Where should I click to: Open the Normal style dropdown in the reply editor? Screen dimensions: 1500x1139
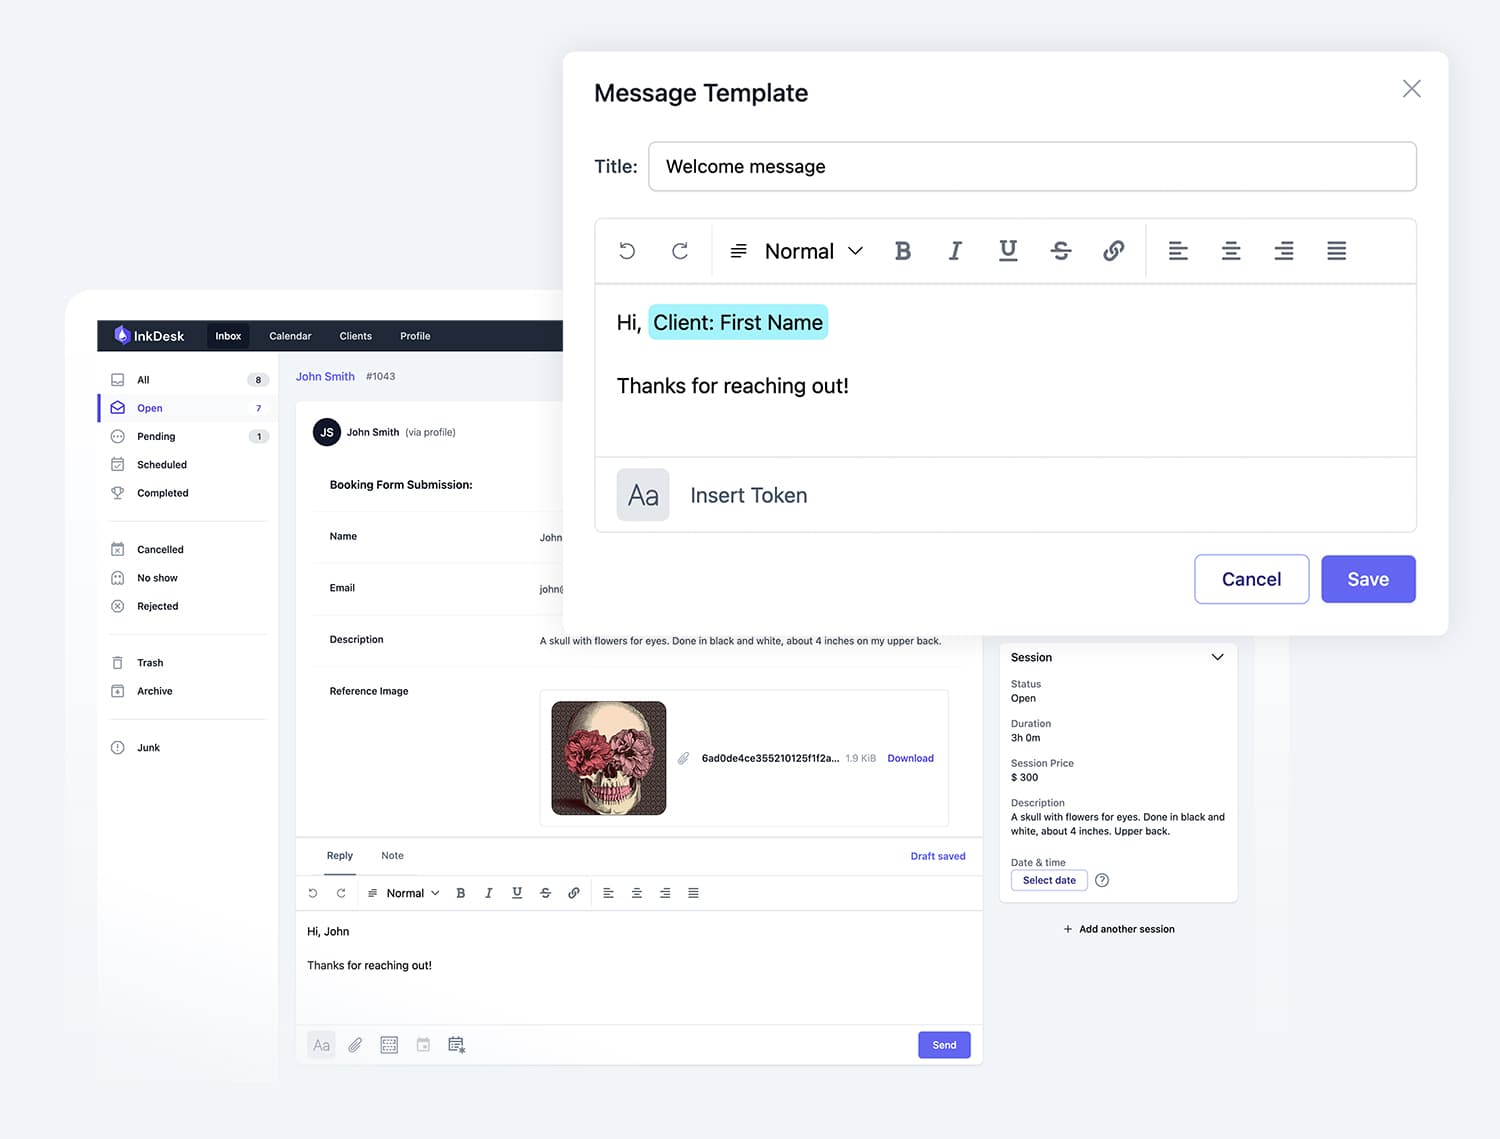[404, 892]
